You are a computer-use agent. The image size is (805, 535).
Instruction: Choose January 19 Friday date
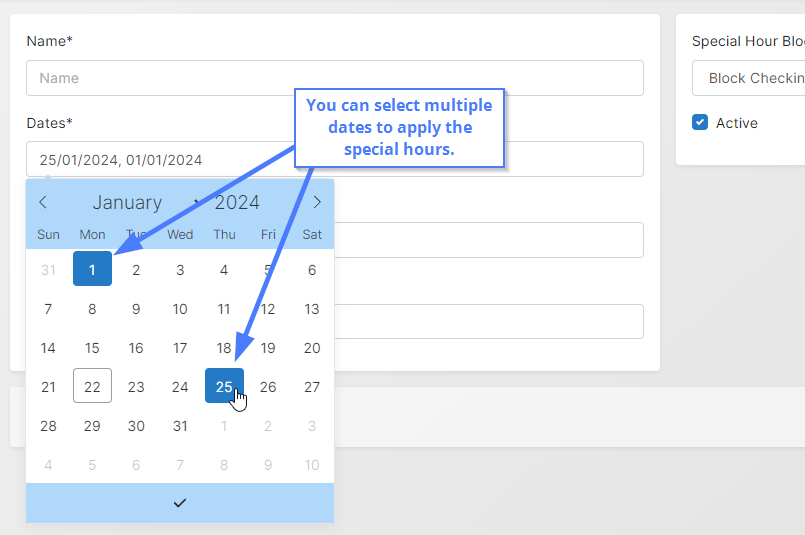pyautogui.click(x=268, y=348)
